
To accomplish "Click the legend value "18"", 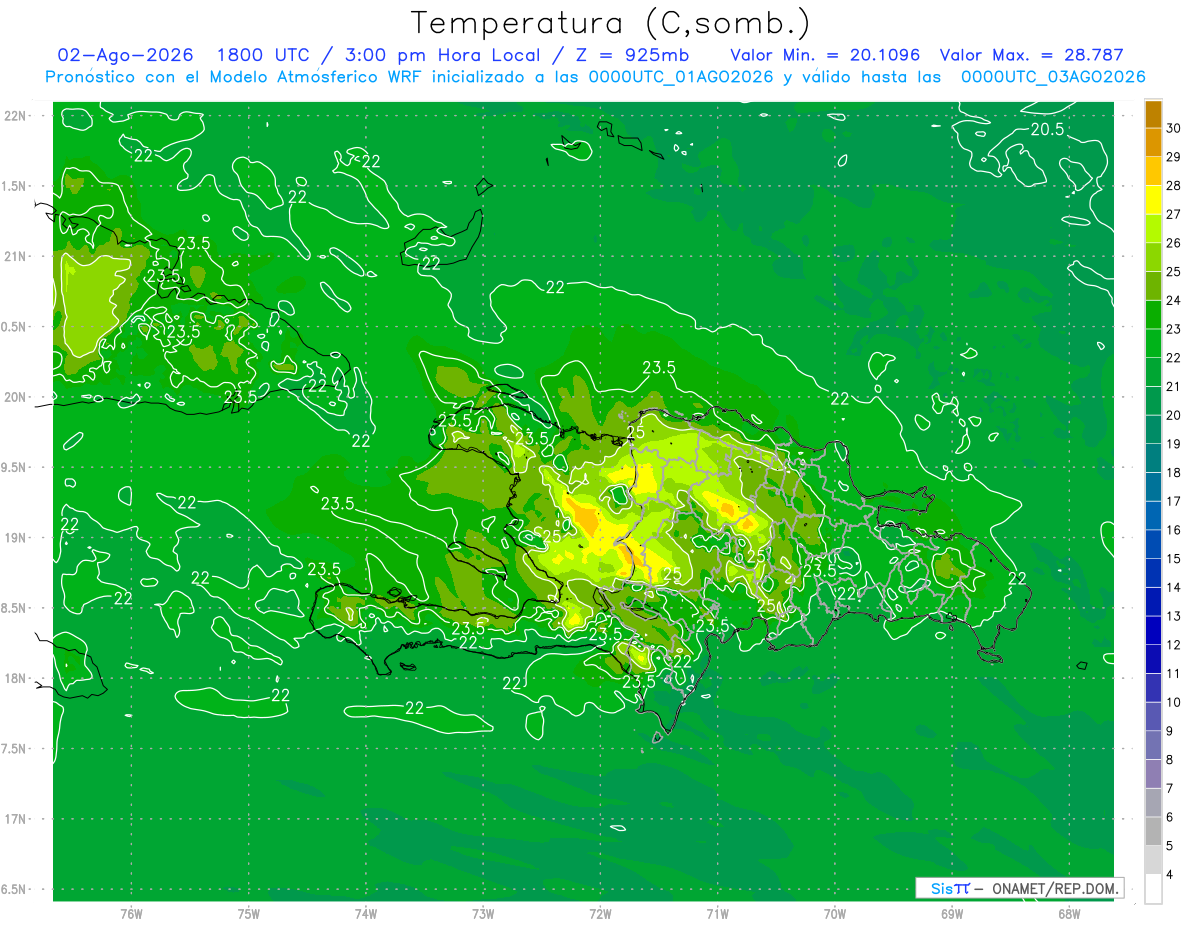I will (x=1173, y=472).
